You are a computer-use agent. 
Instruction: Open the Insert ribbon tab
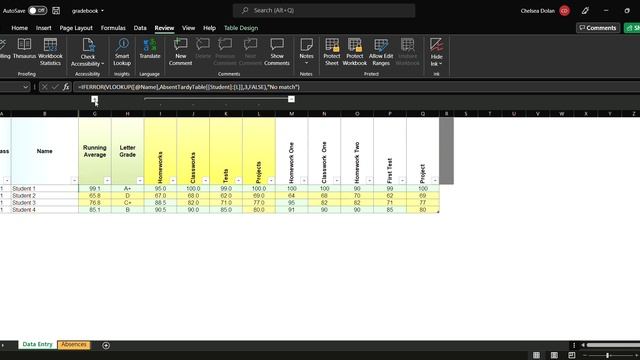(44, 28)
